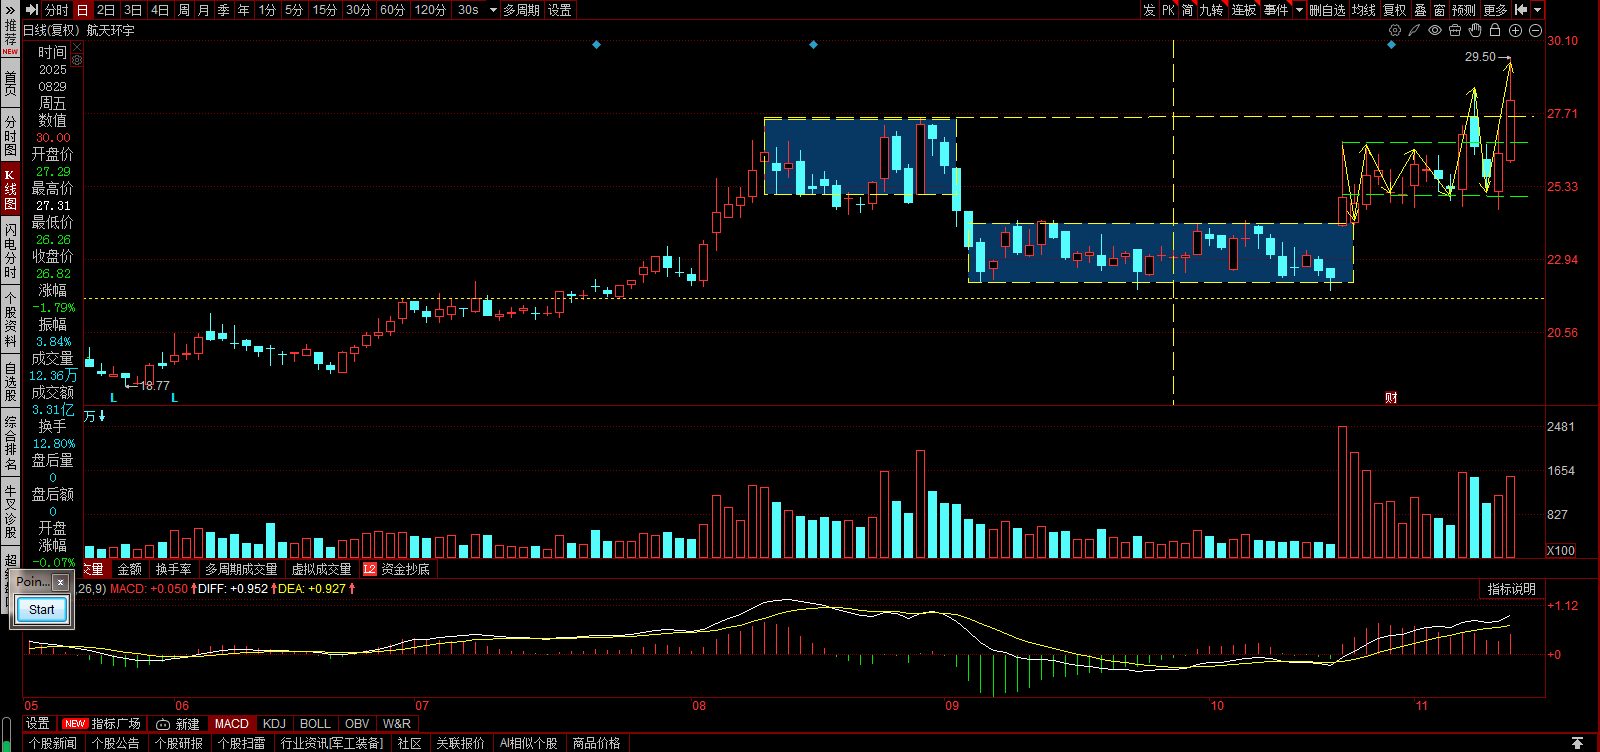Open 个股资料 in left sidebar

coord(10,318)
